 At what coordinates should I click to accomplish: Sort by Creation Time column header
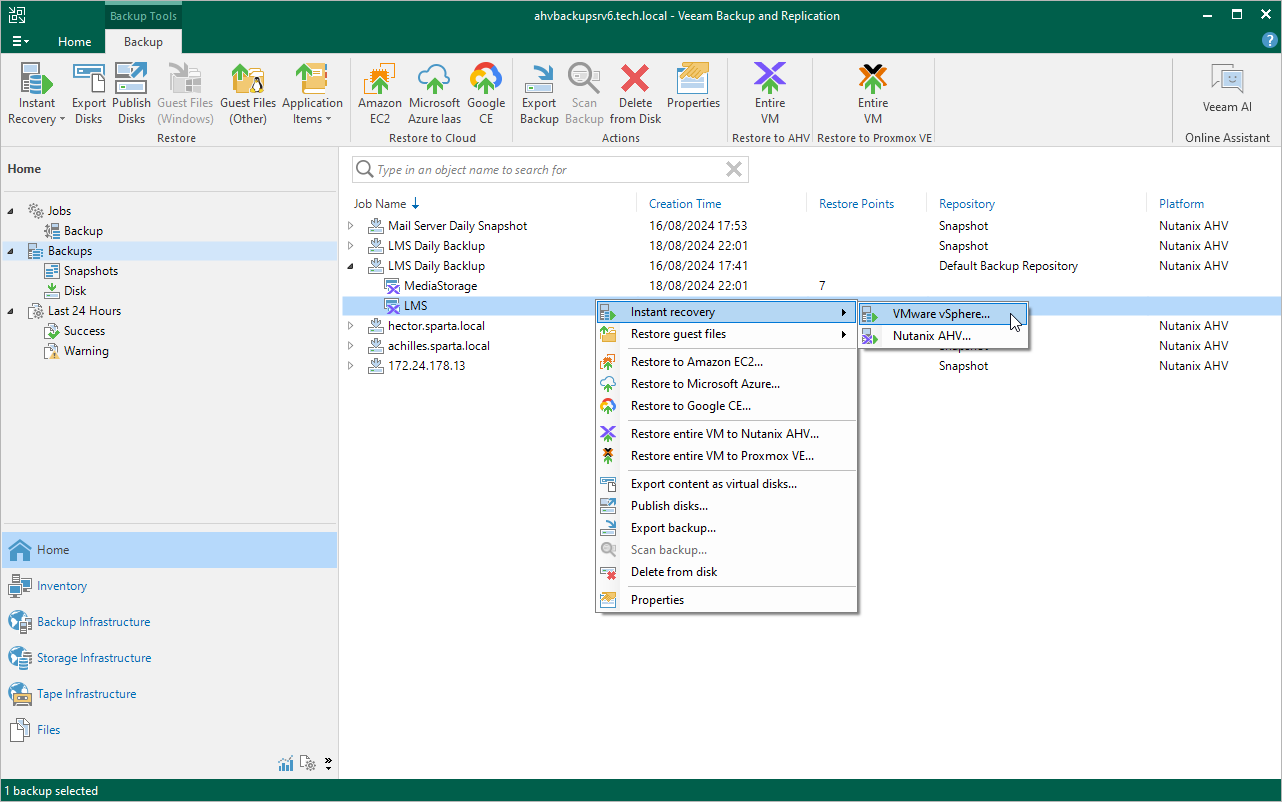tap(685, 204)
